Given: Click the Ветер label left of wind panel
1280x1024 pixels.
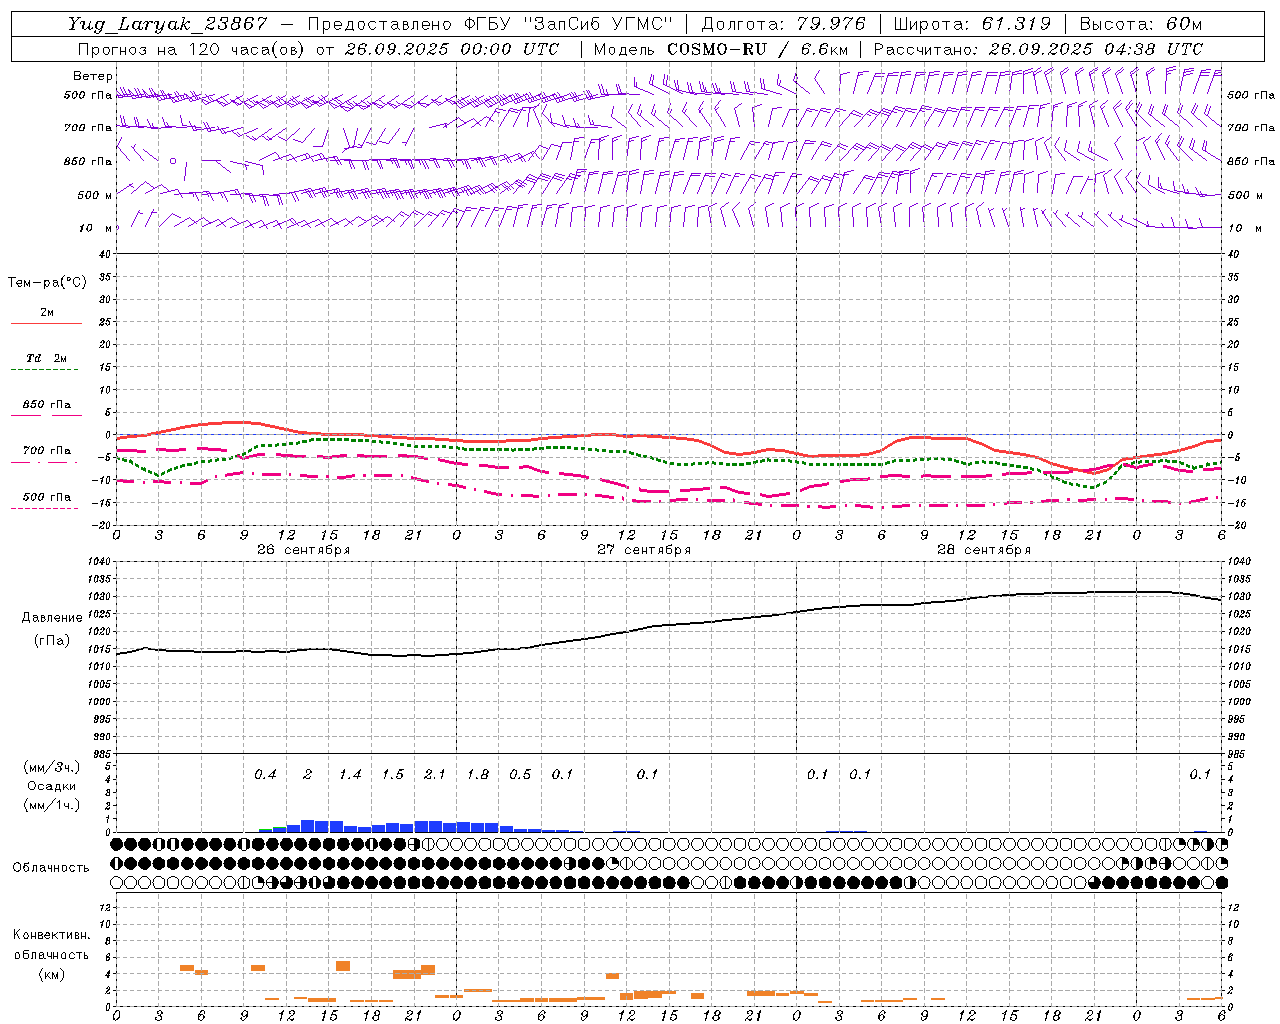Looking at the screenshot, I should 93,76.
